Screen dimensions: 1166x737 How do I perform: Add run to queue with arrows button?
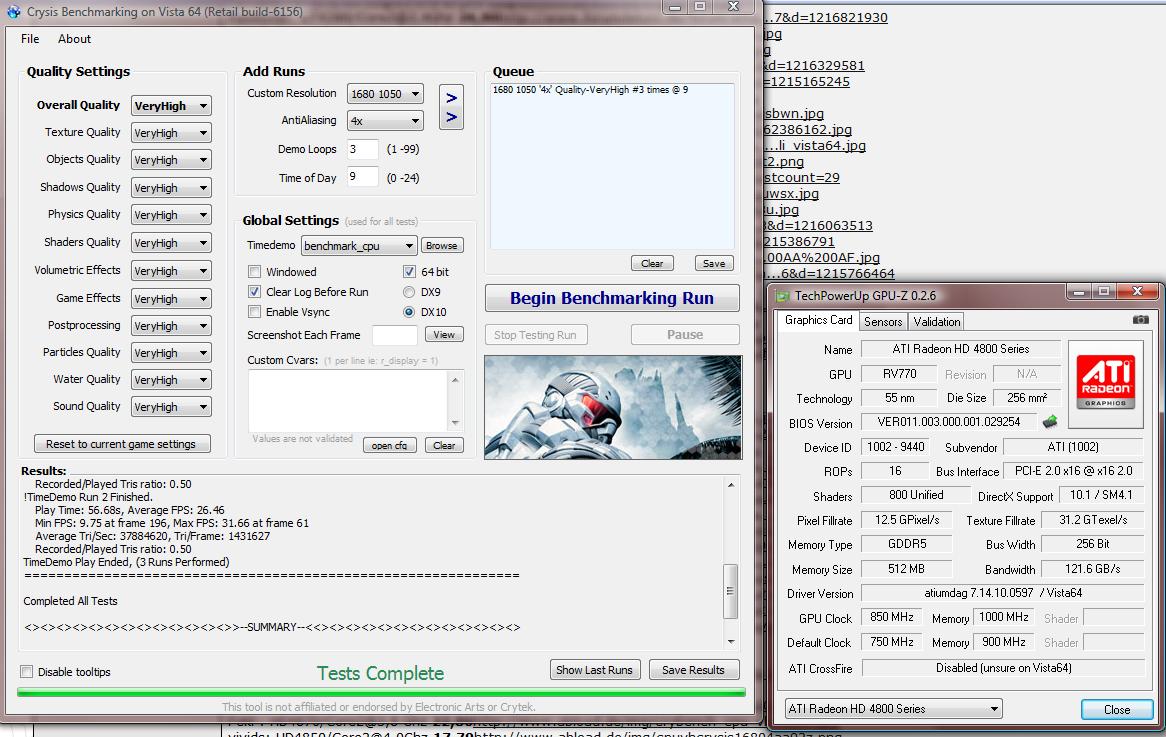coord(451,107)
